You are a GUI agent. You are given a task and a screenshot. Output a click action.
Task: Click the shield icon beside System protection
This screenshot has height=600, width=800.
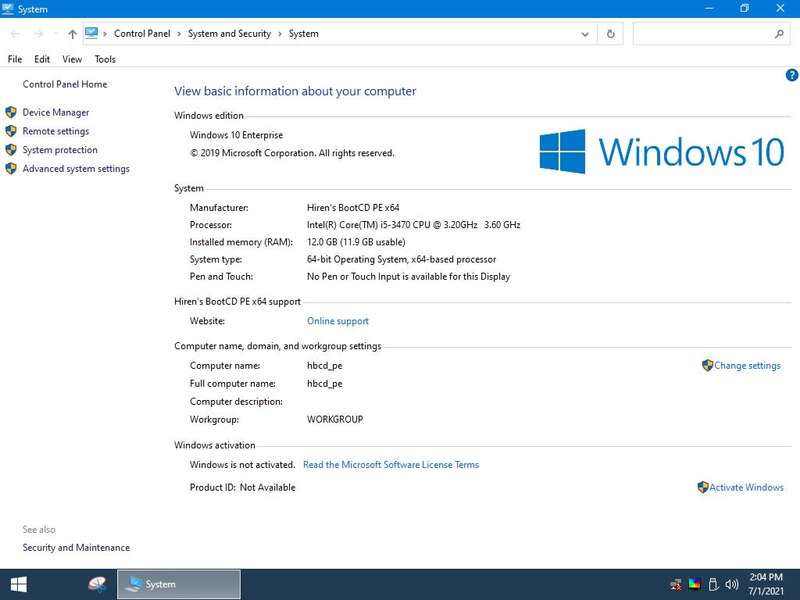pyautogui.click(x=11, y=150)
